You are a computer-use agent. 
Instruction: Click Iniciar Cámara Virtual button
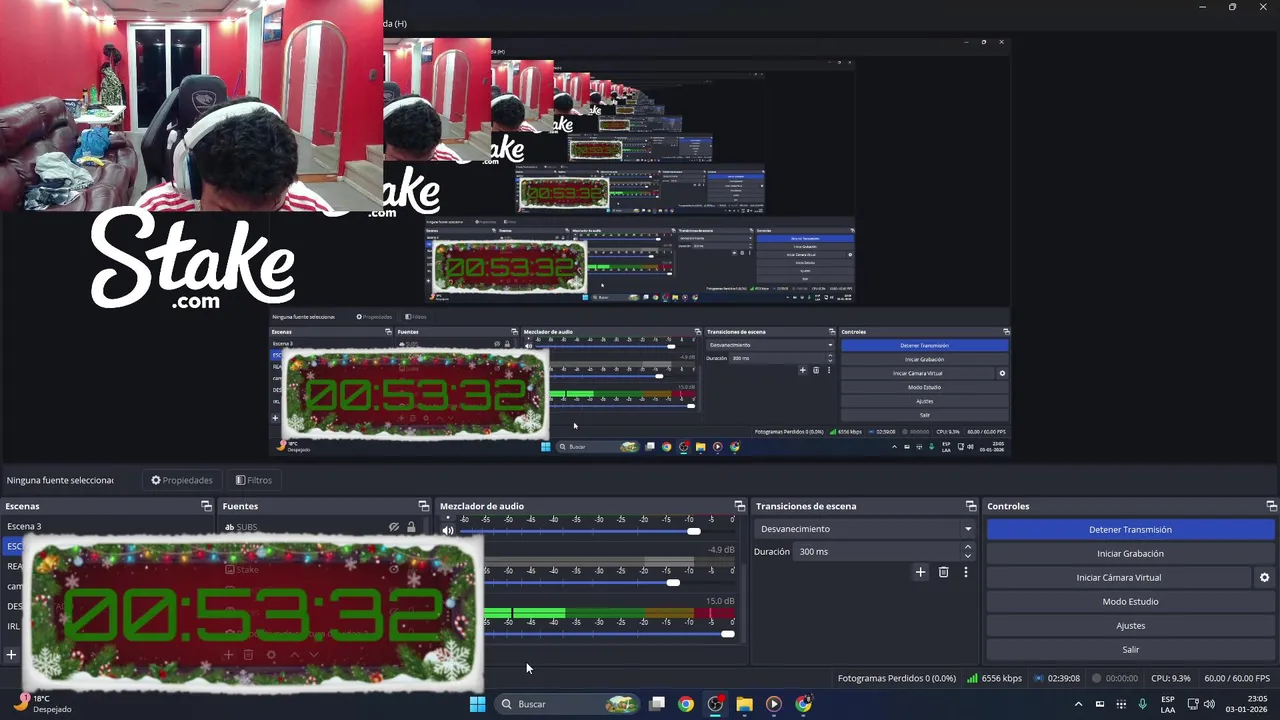pos(1118,577)
